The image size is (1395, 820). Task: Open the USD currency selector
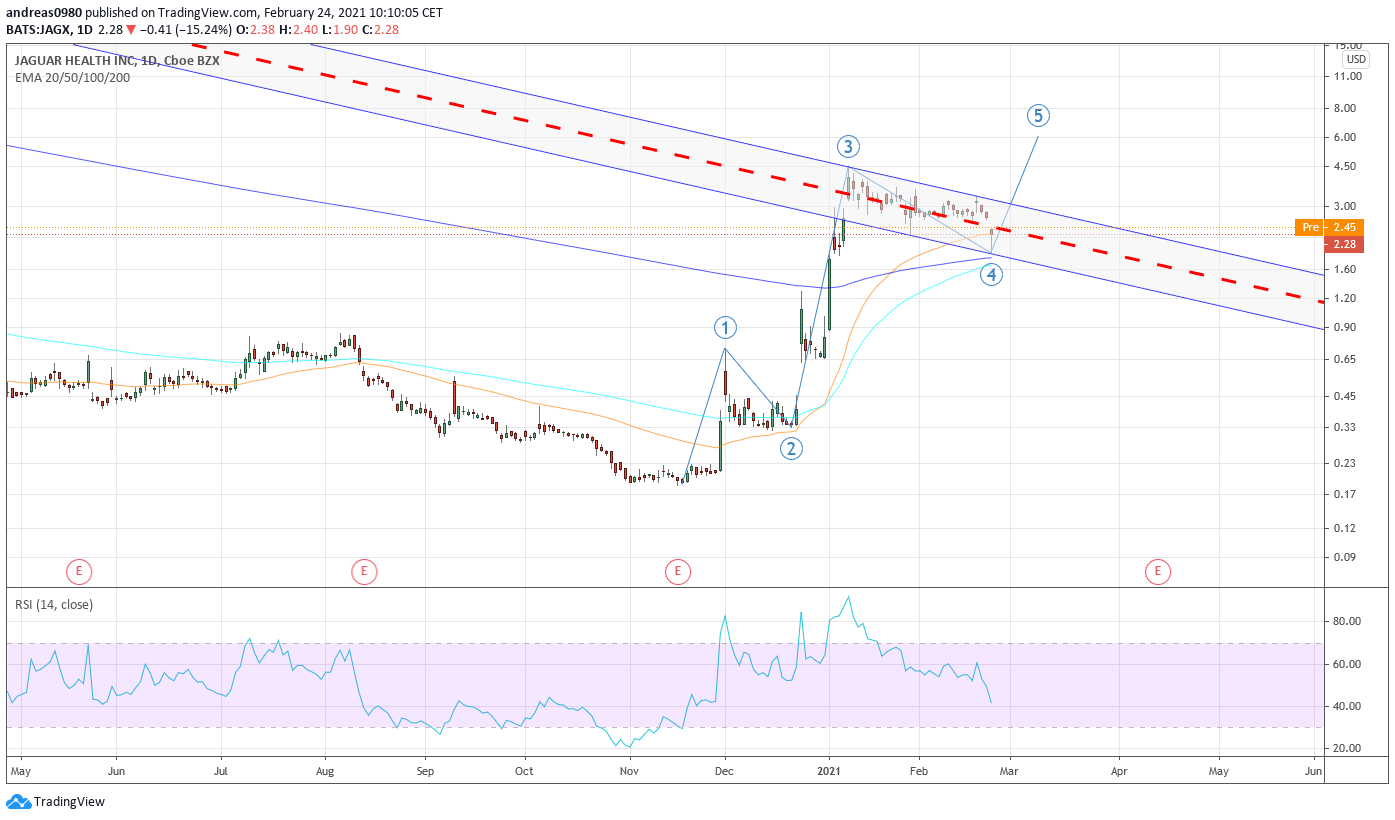coord(1356,59)
